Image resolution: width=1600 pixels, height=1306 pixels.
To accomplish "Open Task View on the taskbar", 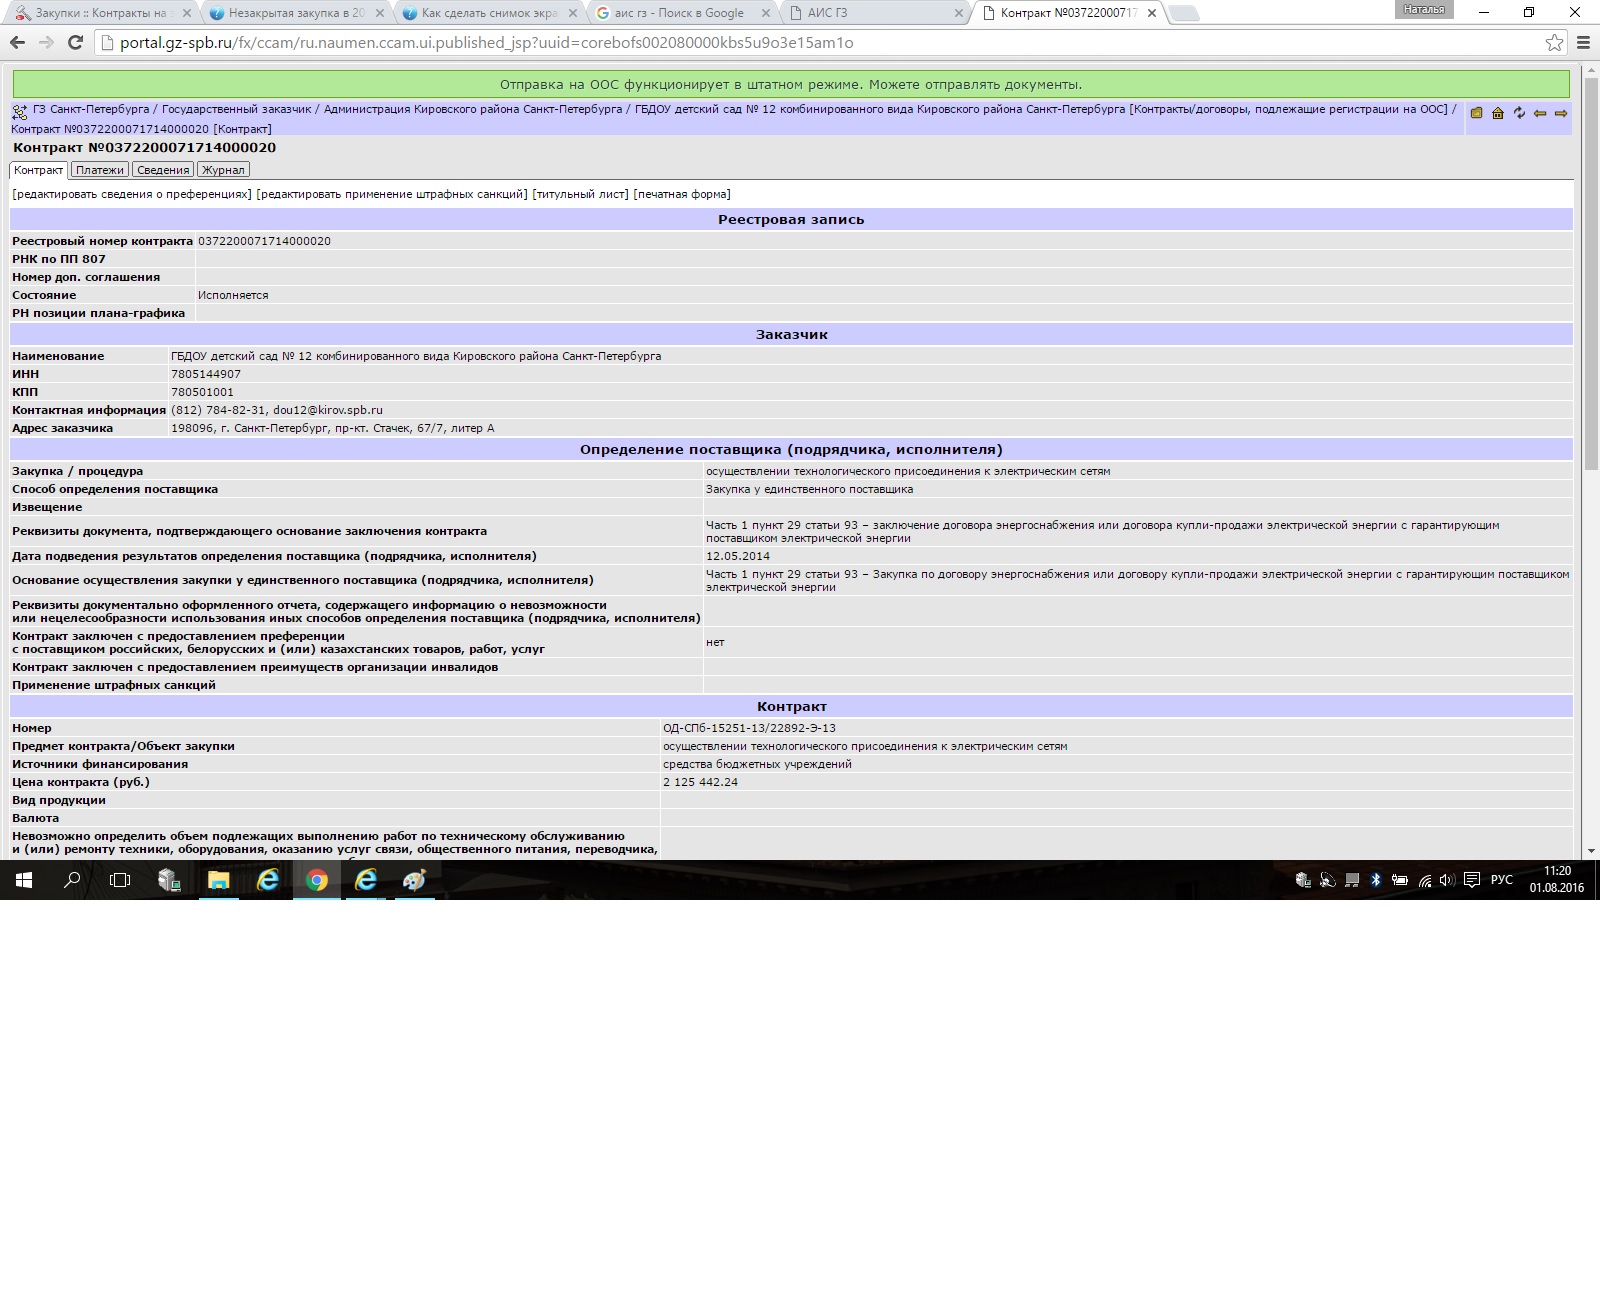I will tap(120, 880).
